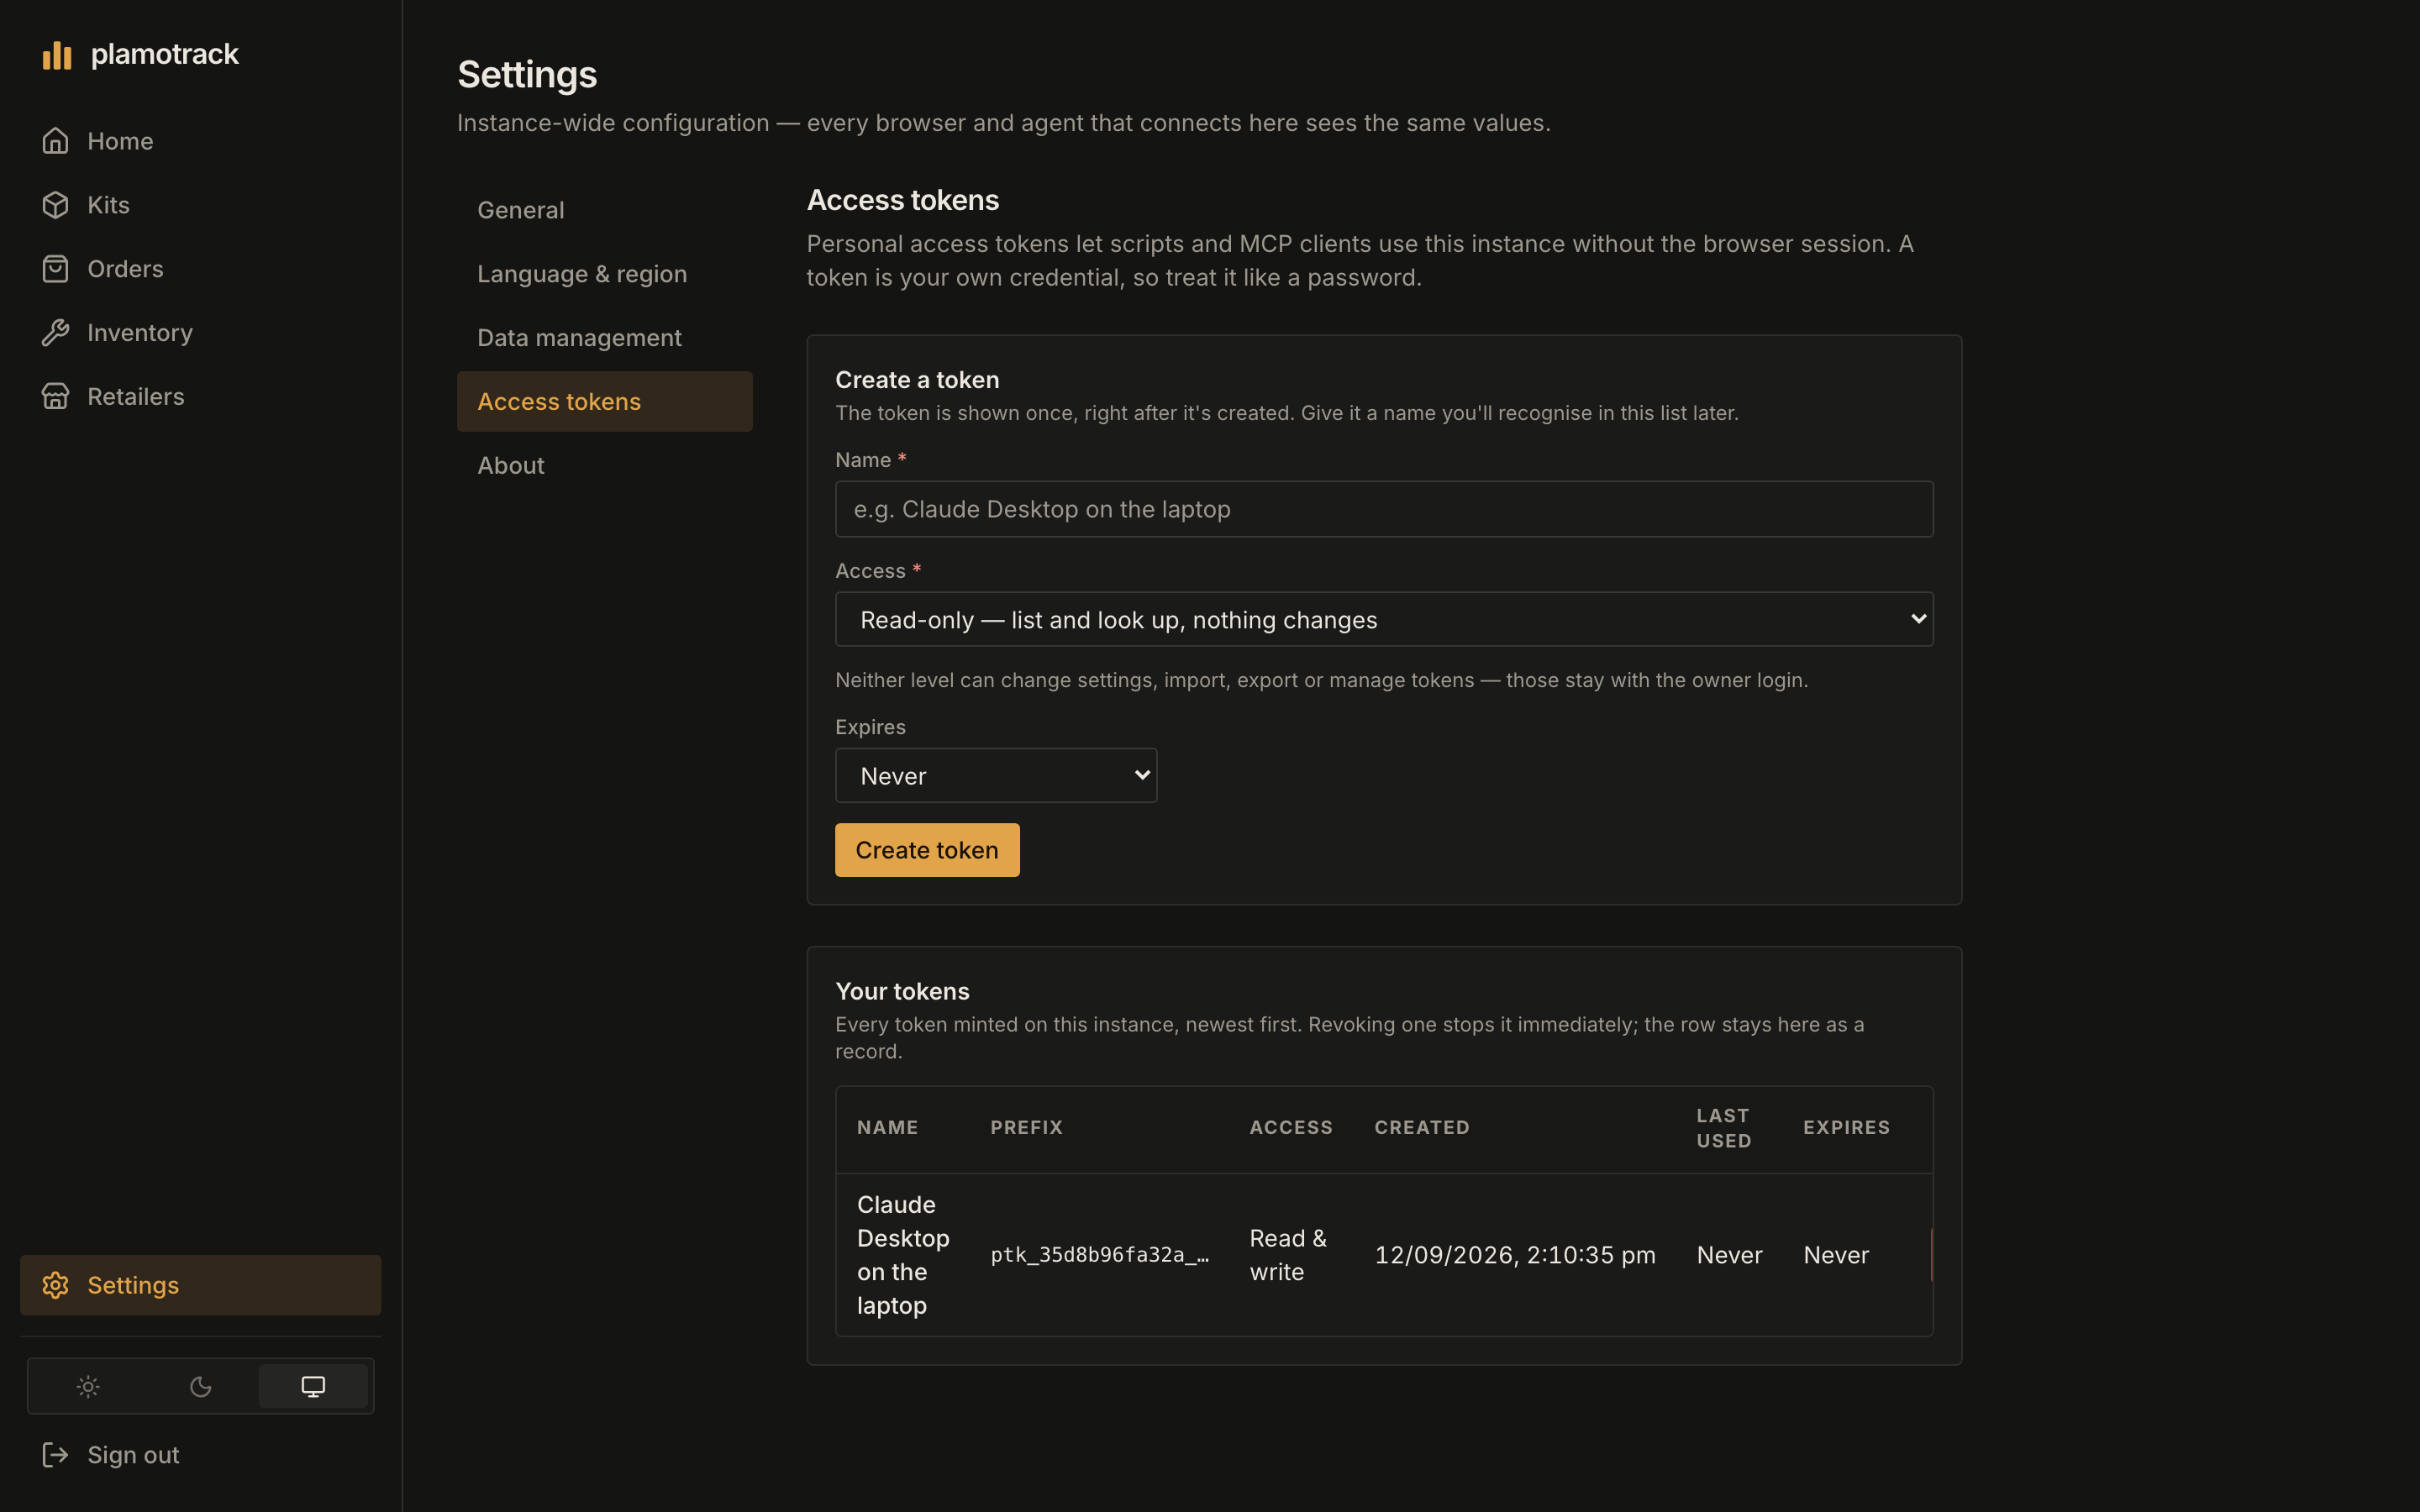Click token name 'Claude Desktop on the laptop'
The image size is (2420, 1512).
[x=903, y=1255]
